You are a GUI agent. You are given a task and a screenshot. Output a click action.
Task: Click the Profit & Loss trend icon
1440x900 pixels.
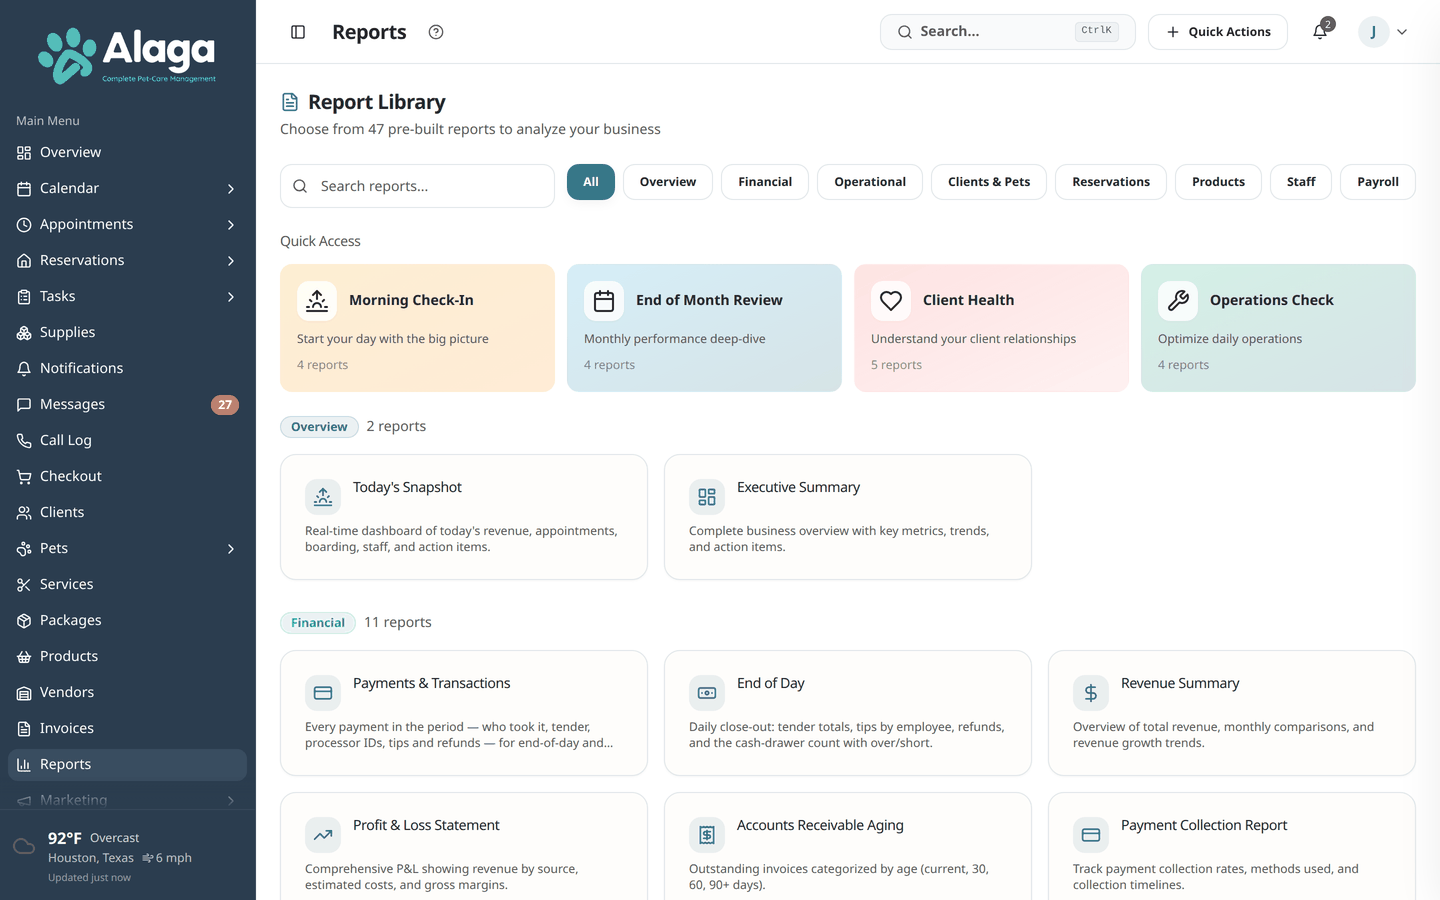pyautogui.click(x=323, y=835)
